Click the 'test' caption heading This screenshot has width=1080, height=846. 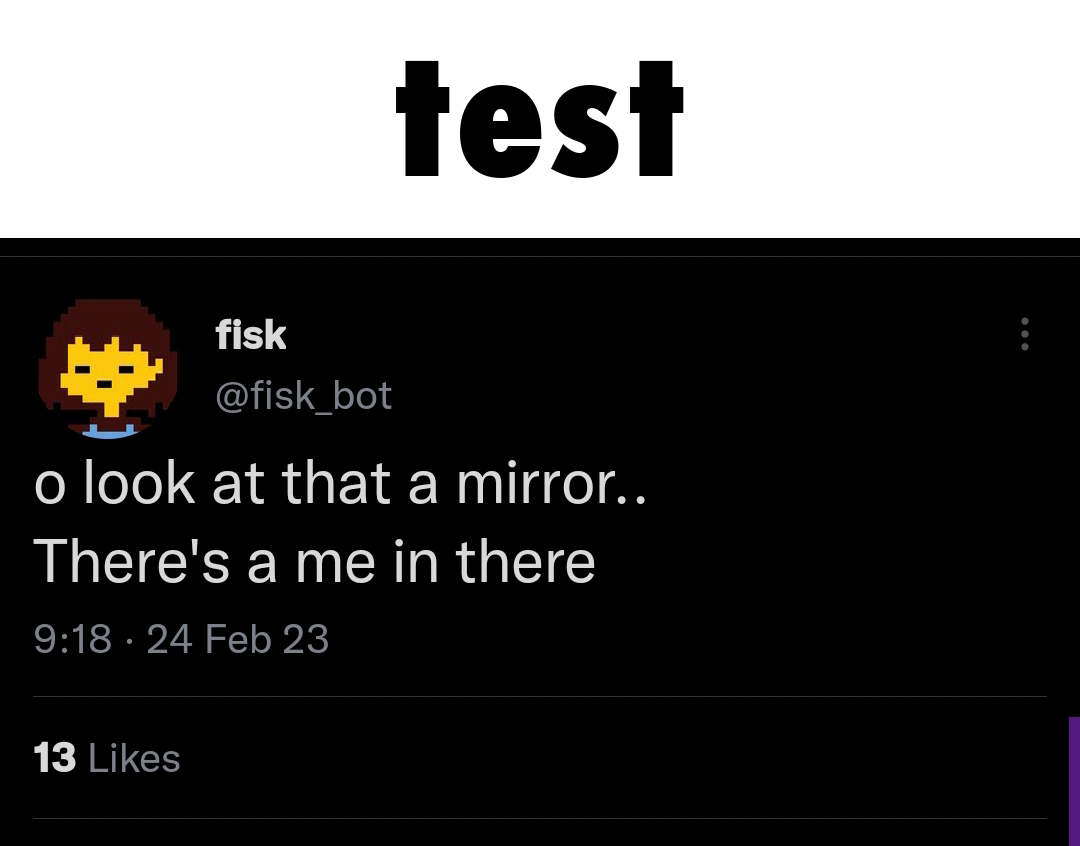click(x=539, y=118)
